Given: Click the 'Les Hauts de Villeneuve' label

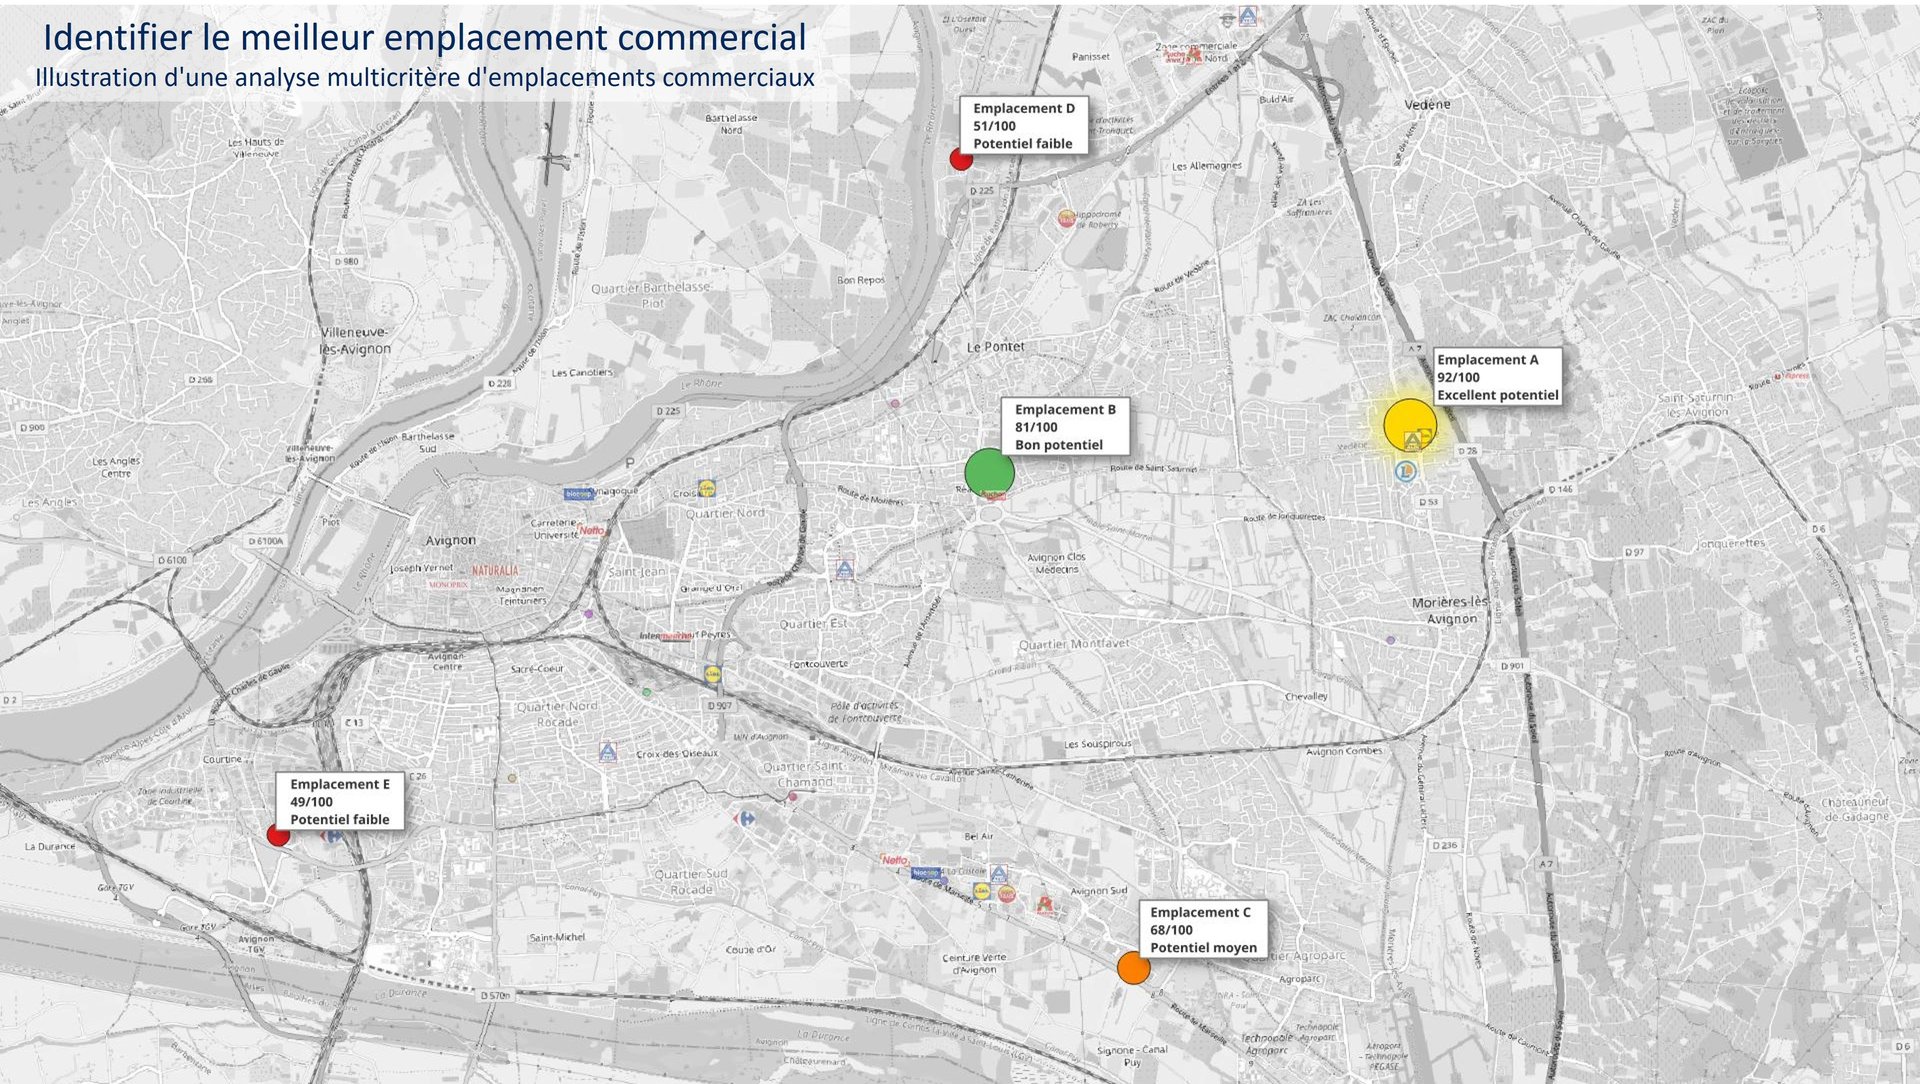Looking at the screenshot, I should tap(256, 148).
